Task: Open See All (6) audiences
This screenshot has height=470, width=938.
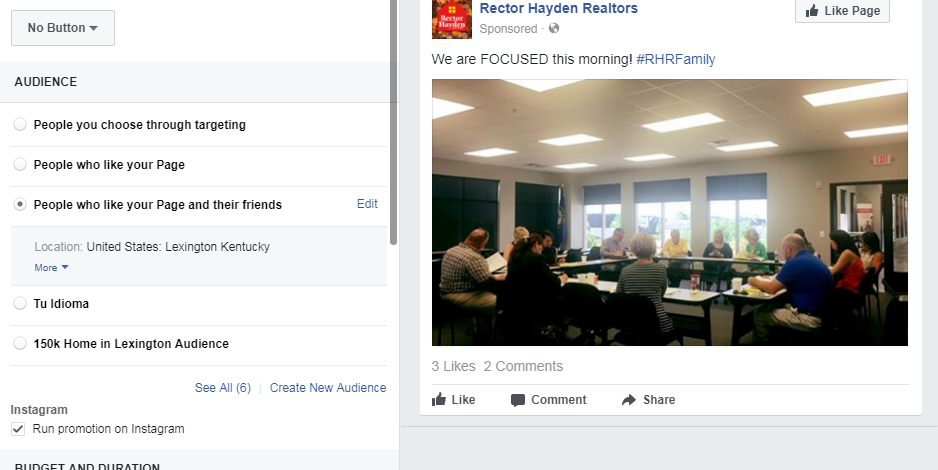Action: [223, 387]
